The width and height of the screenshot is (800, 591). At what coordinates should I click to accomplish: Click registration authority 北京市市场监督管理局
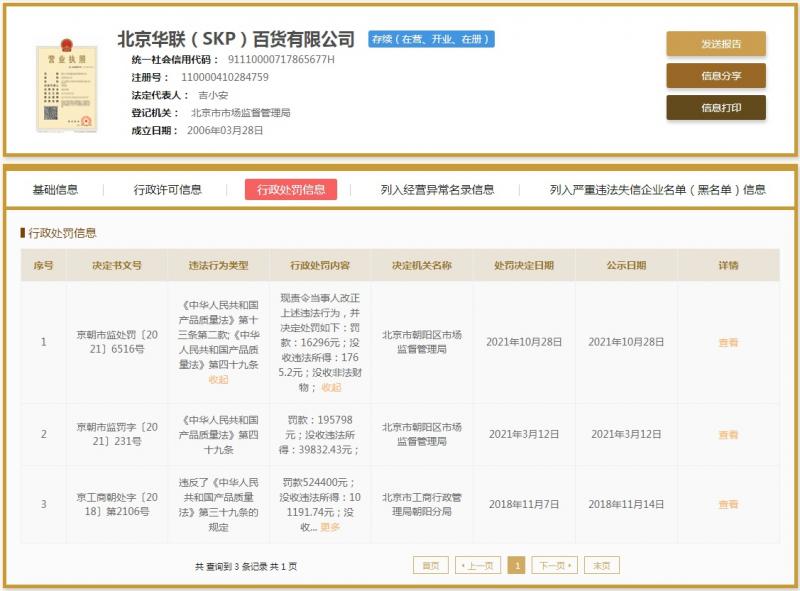(240, 113)
